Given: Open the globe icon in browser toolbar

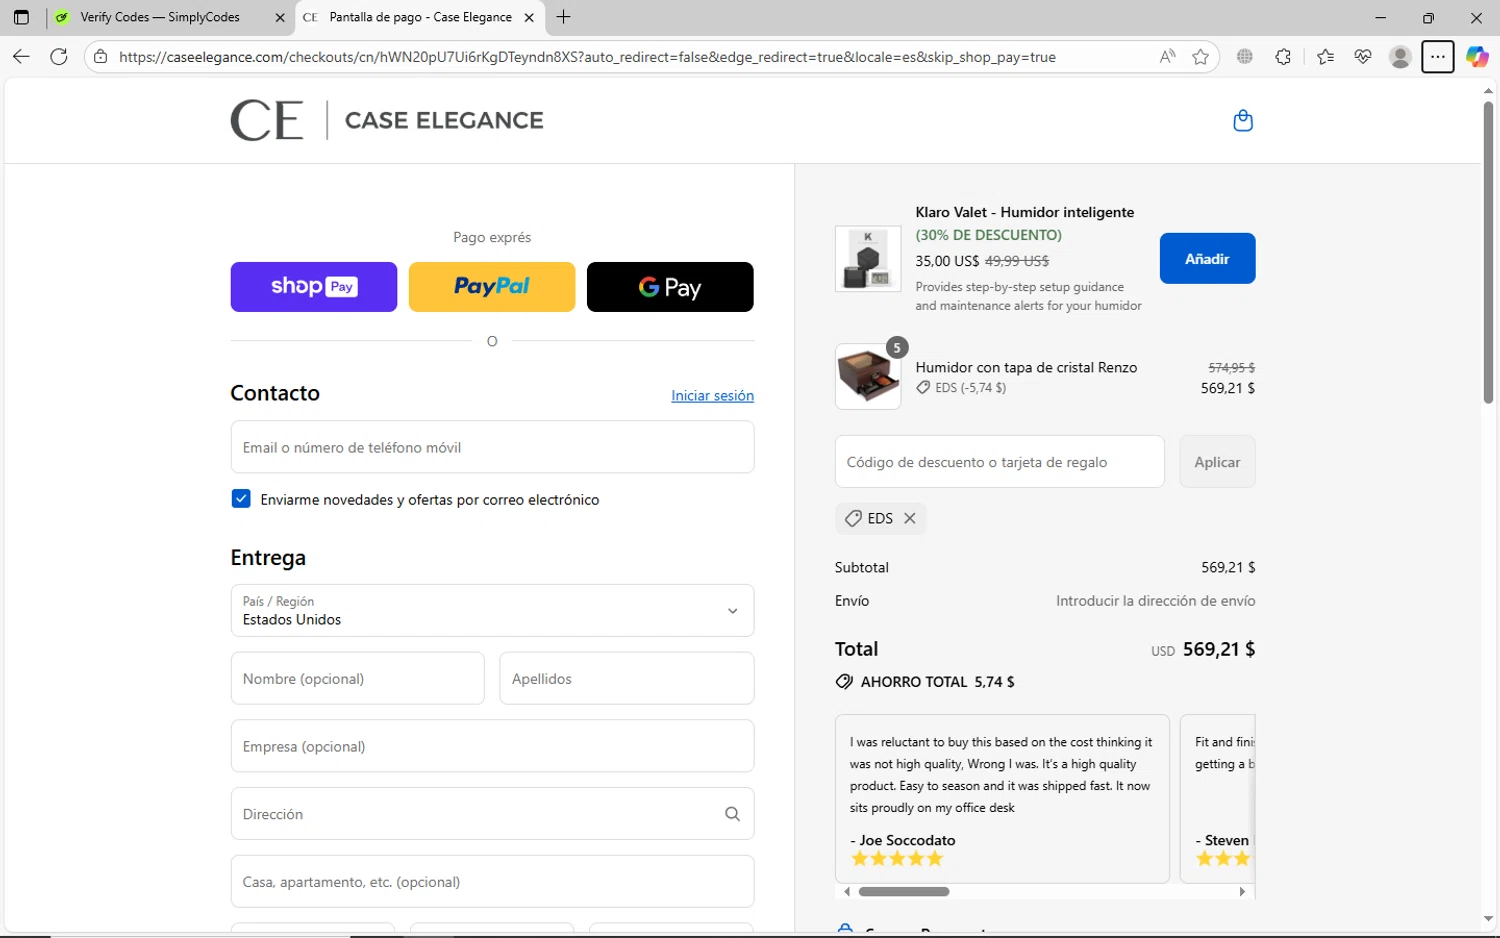Looking at the screenshot, I should click(1244, 57).
